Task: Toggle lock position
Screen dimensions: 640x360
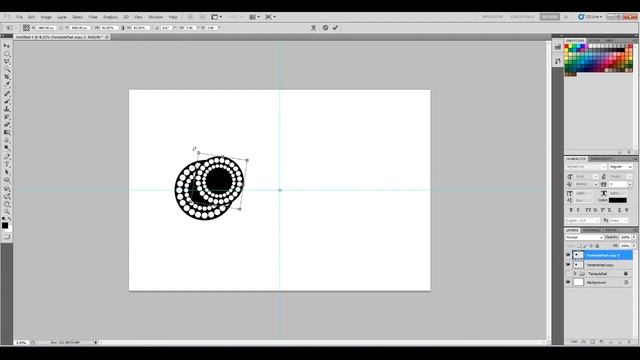Action: pos(591,246)
